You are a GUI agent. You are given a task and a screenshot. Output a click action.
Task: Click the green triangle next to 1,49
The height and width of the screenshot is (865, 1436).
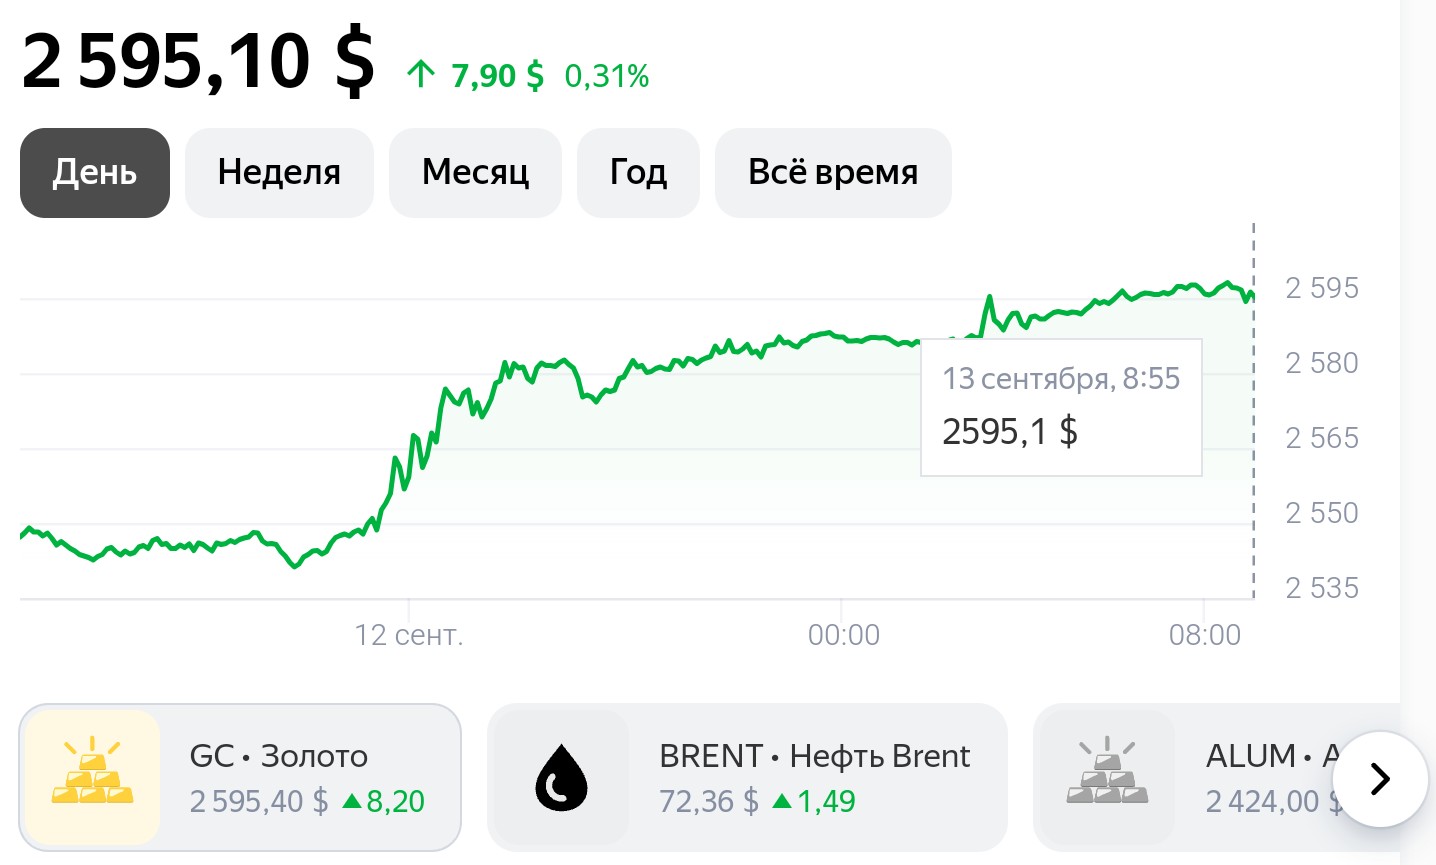click(782, 801)
